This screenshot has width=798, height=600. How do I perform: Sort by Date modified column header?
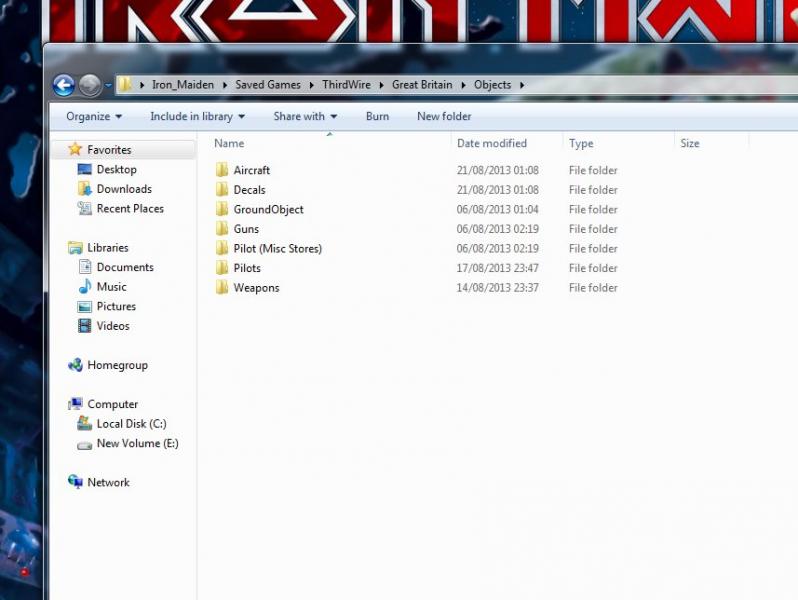coord(492,144)
